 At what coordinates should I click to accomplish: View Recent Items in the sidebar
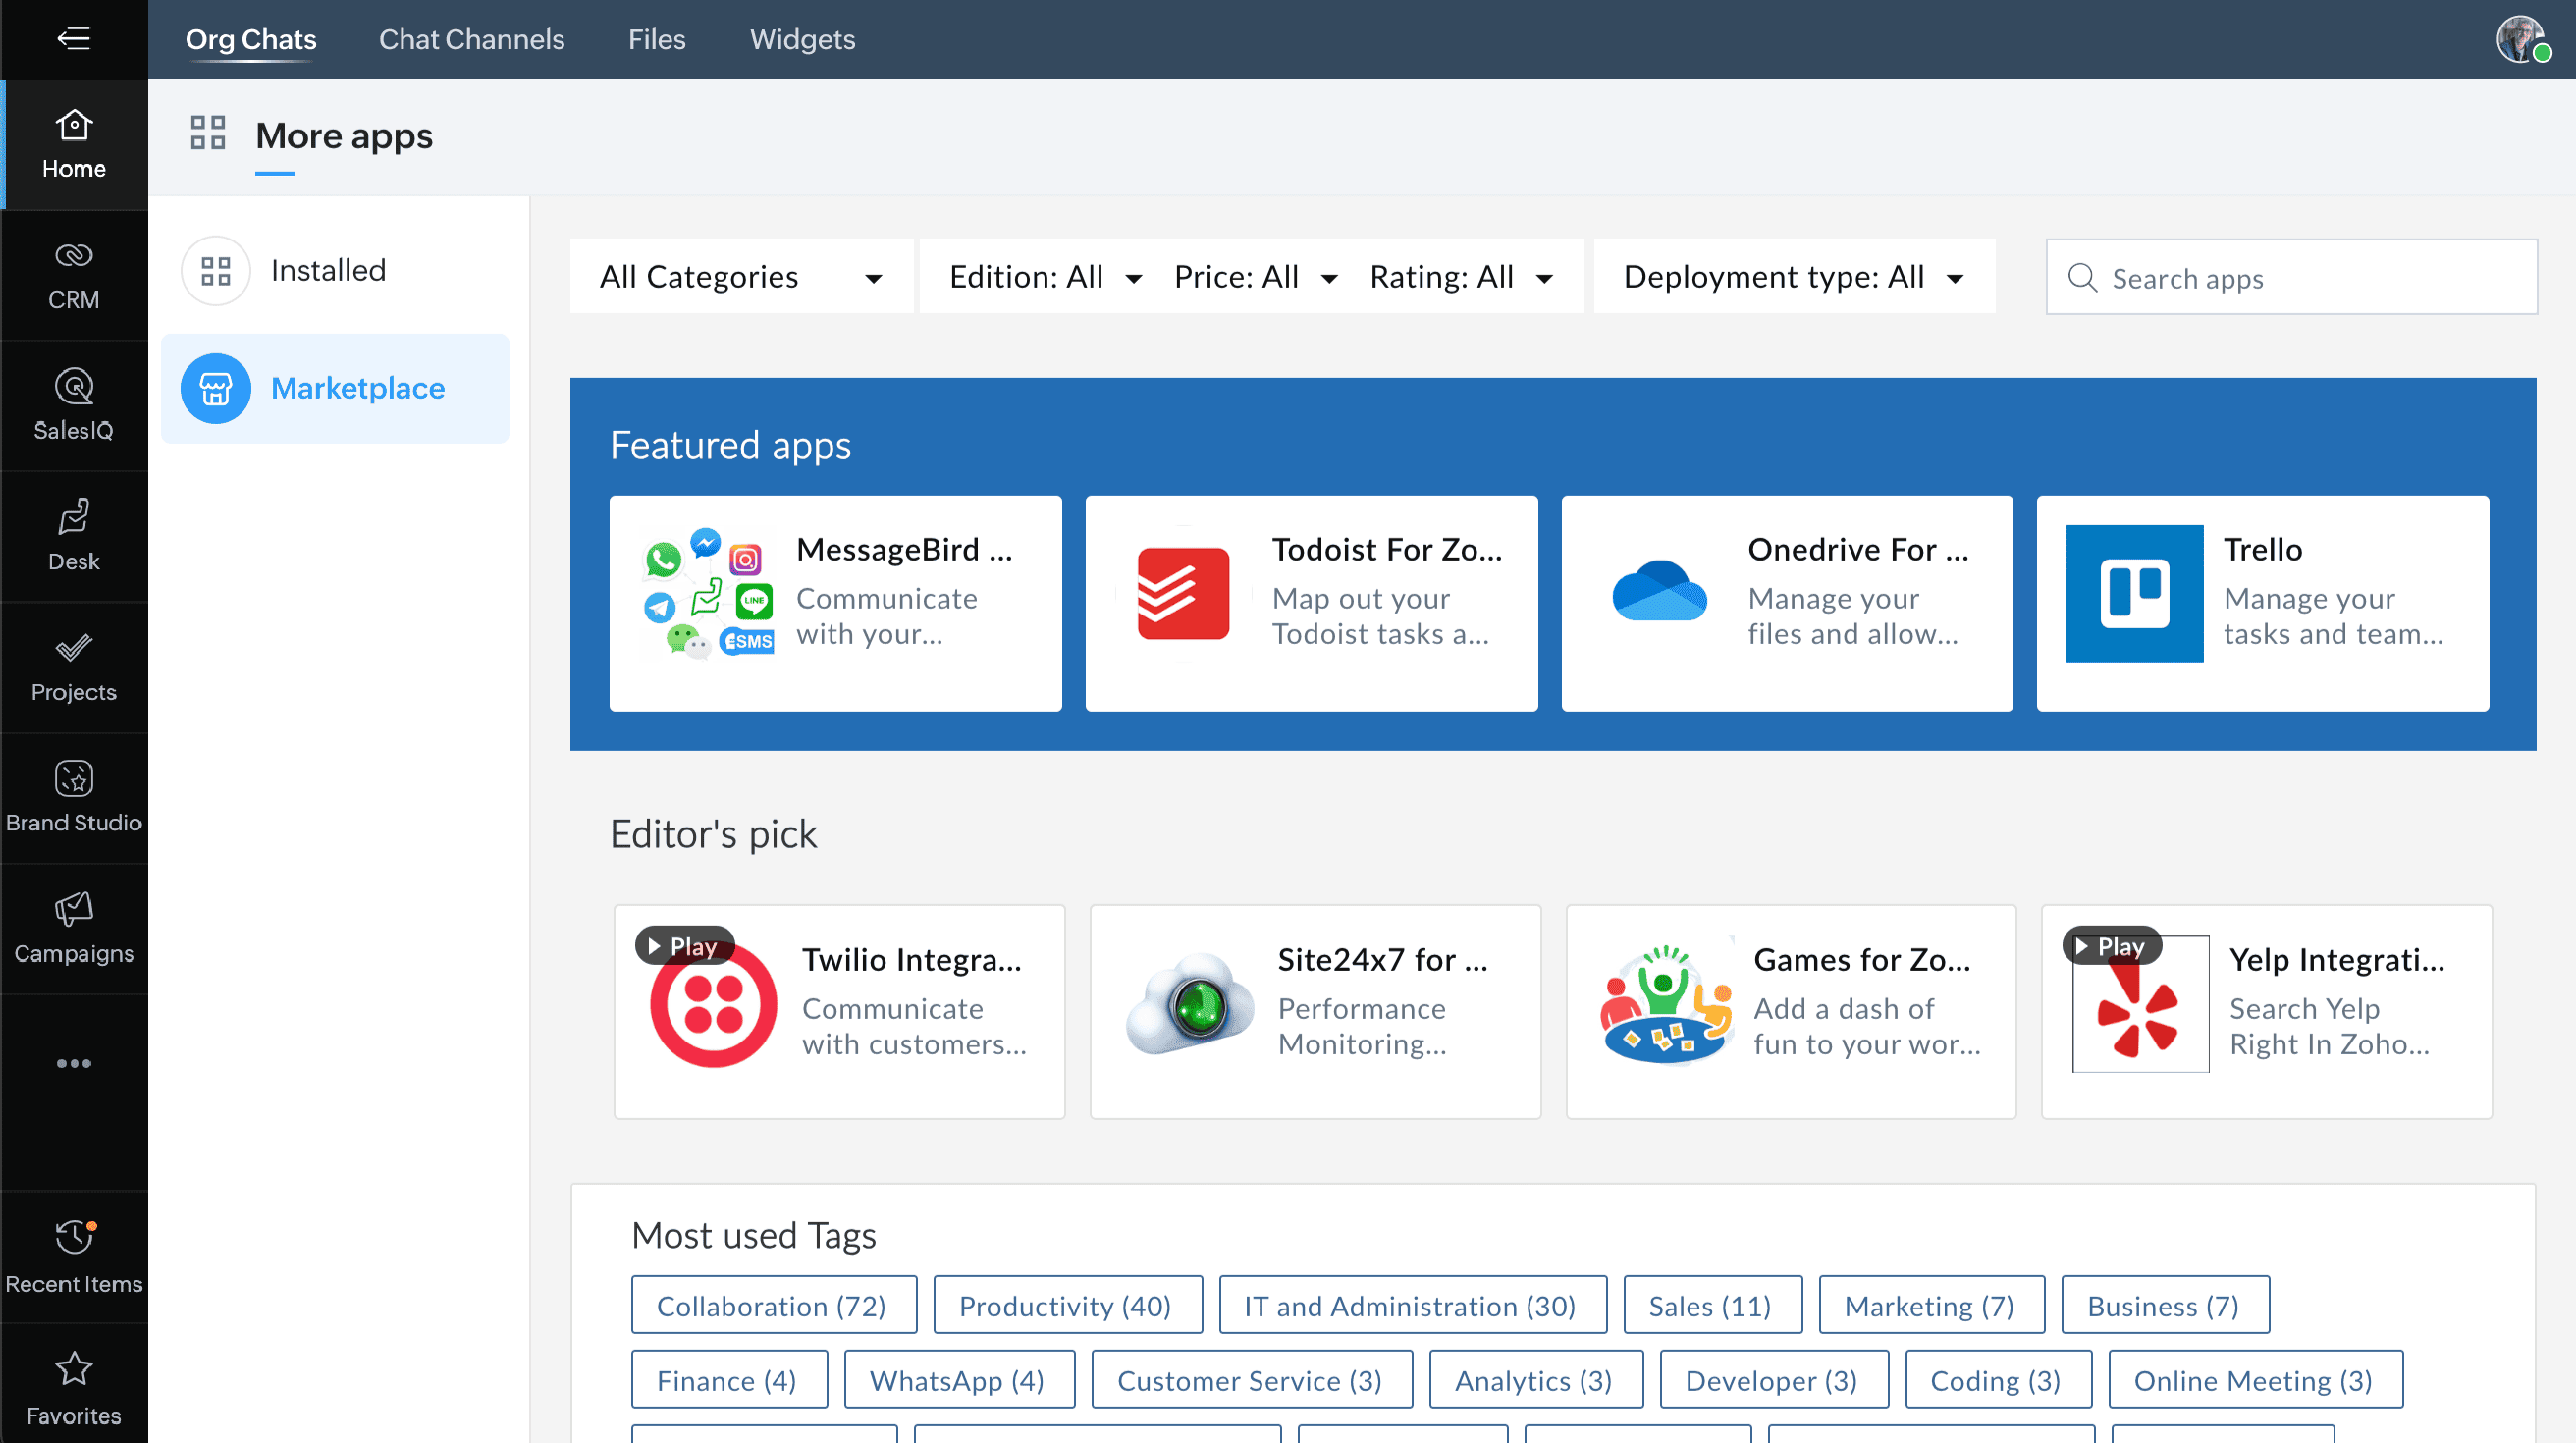coord(73,1256)
